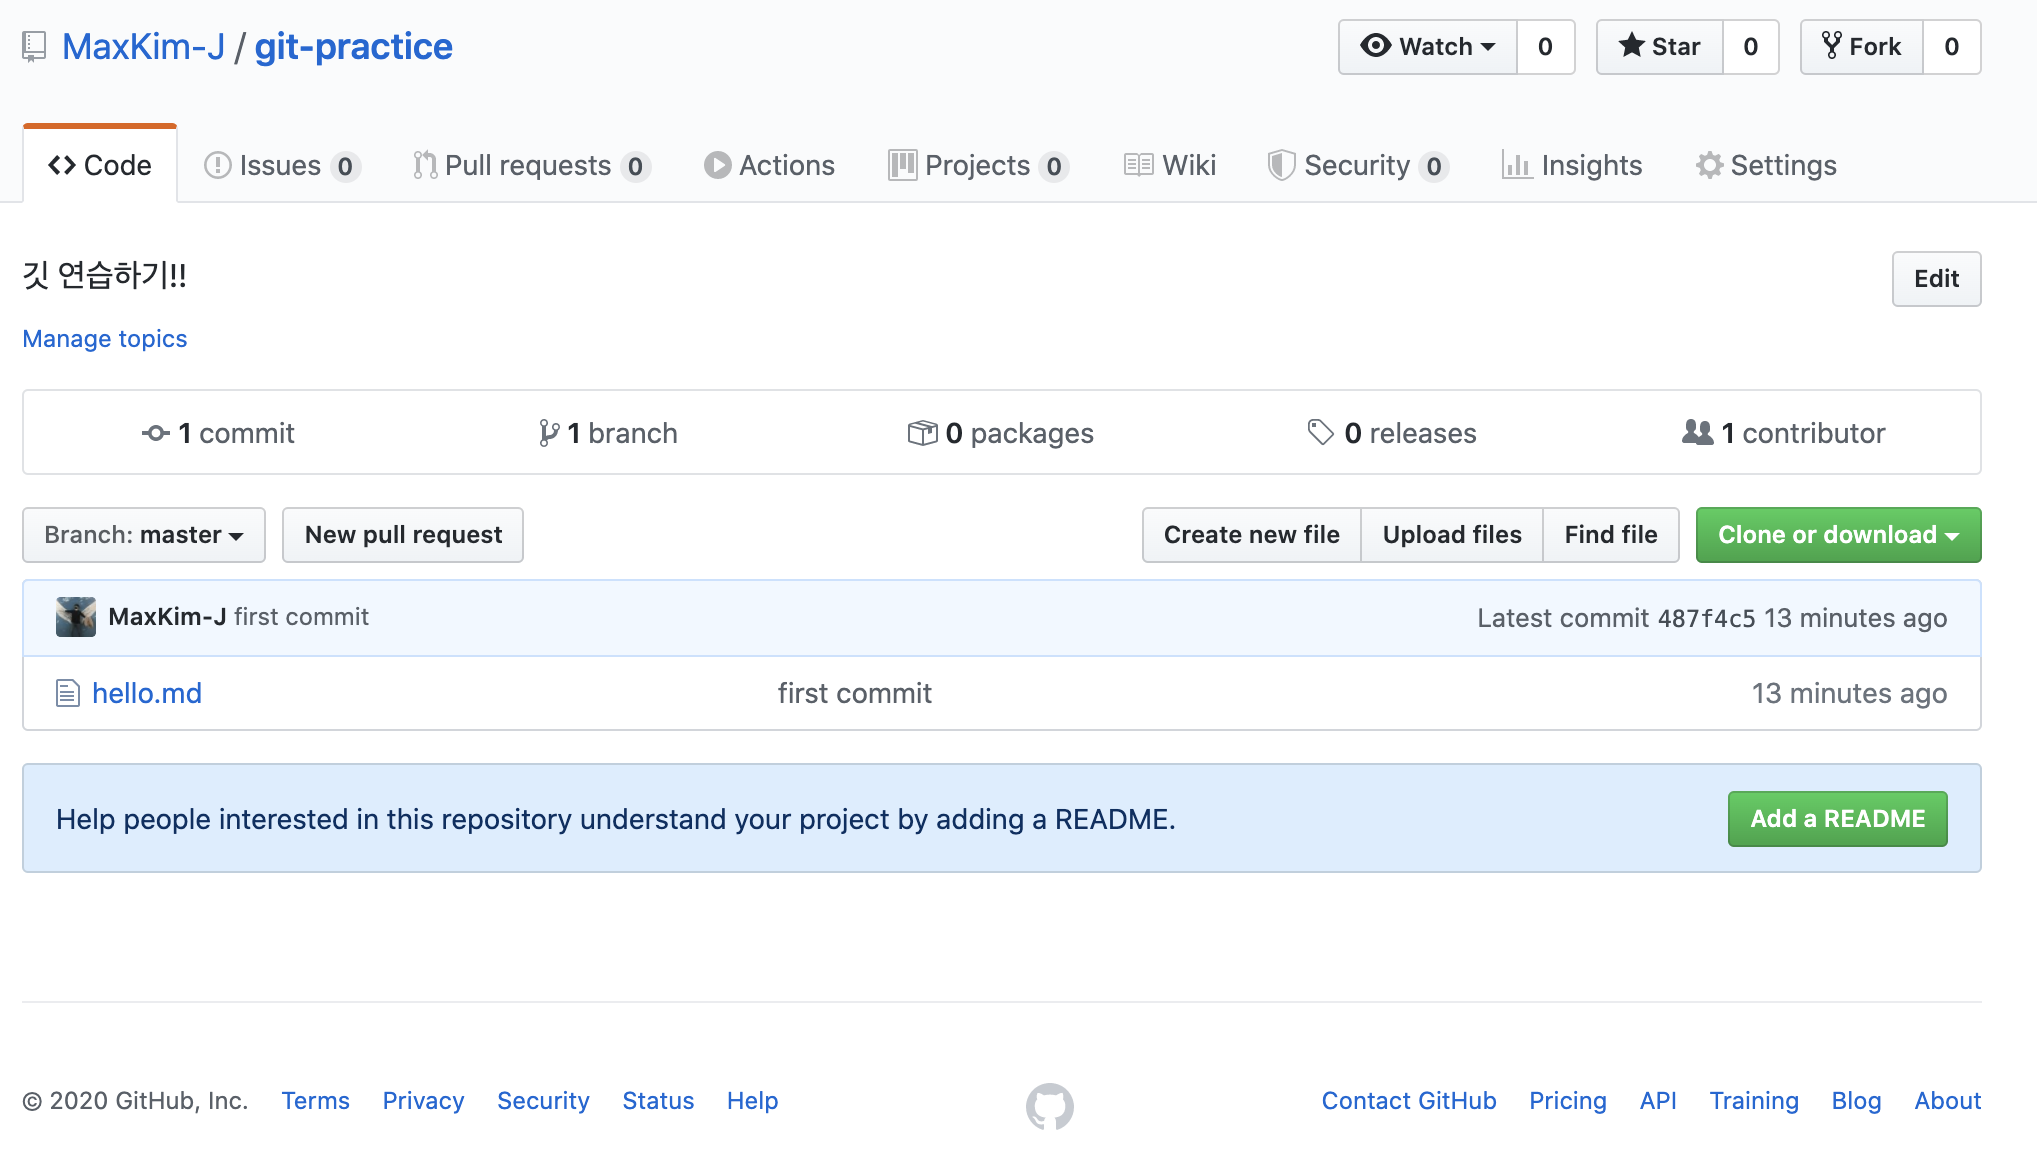Open the Branch: master dropdown

click(x=144, y=535)
